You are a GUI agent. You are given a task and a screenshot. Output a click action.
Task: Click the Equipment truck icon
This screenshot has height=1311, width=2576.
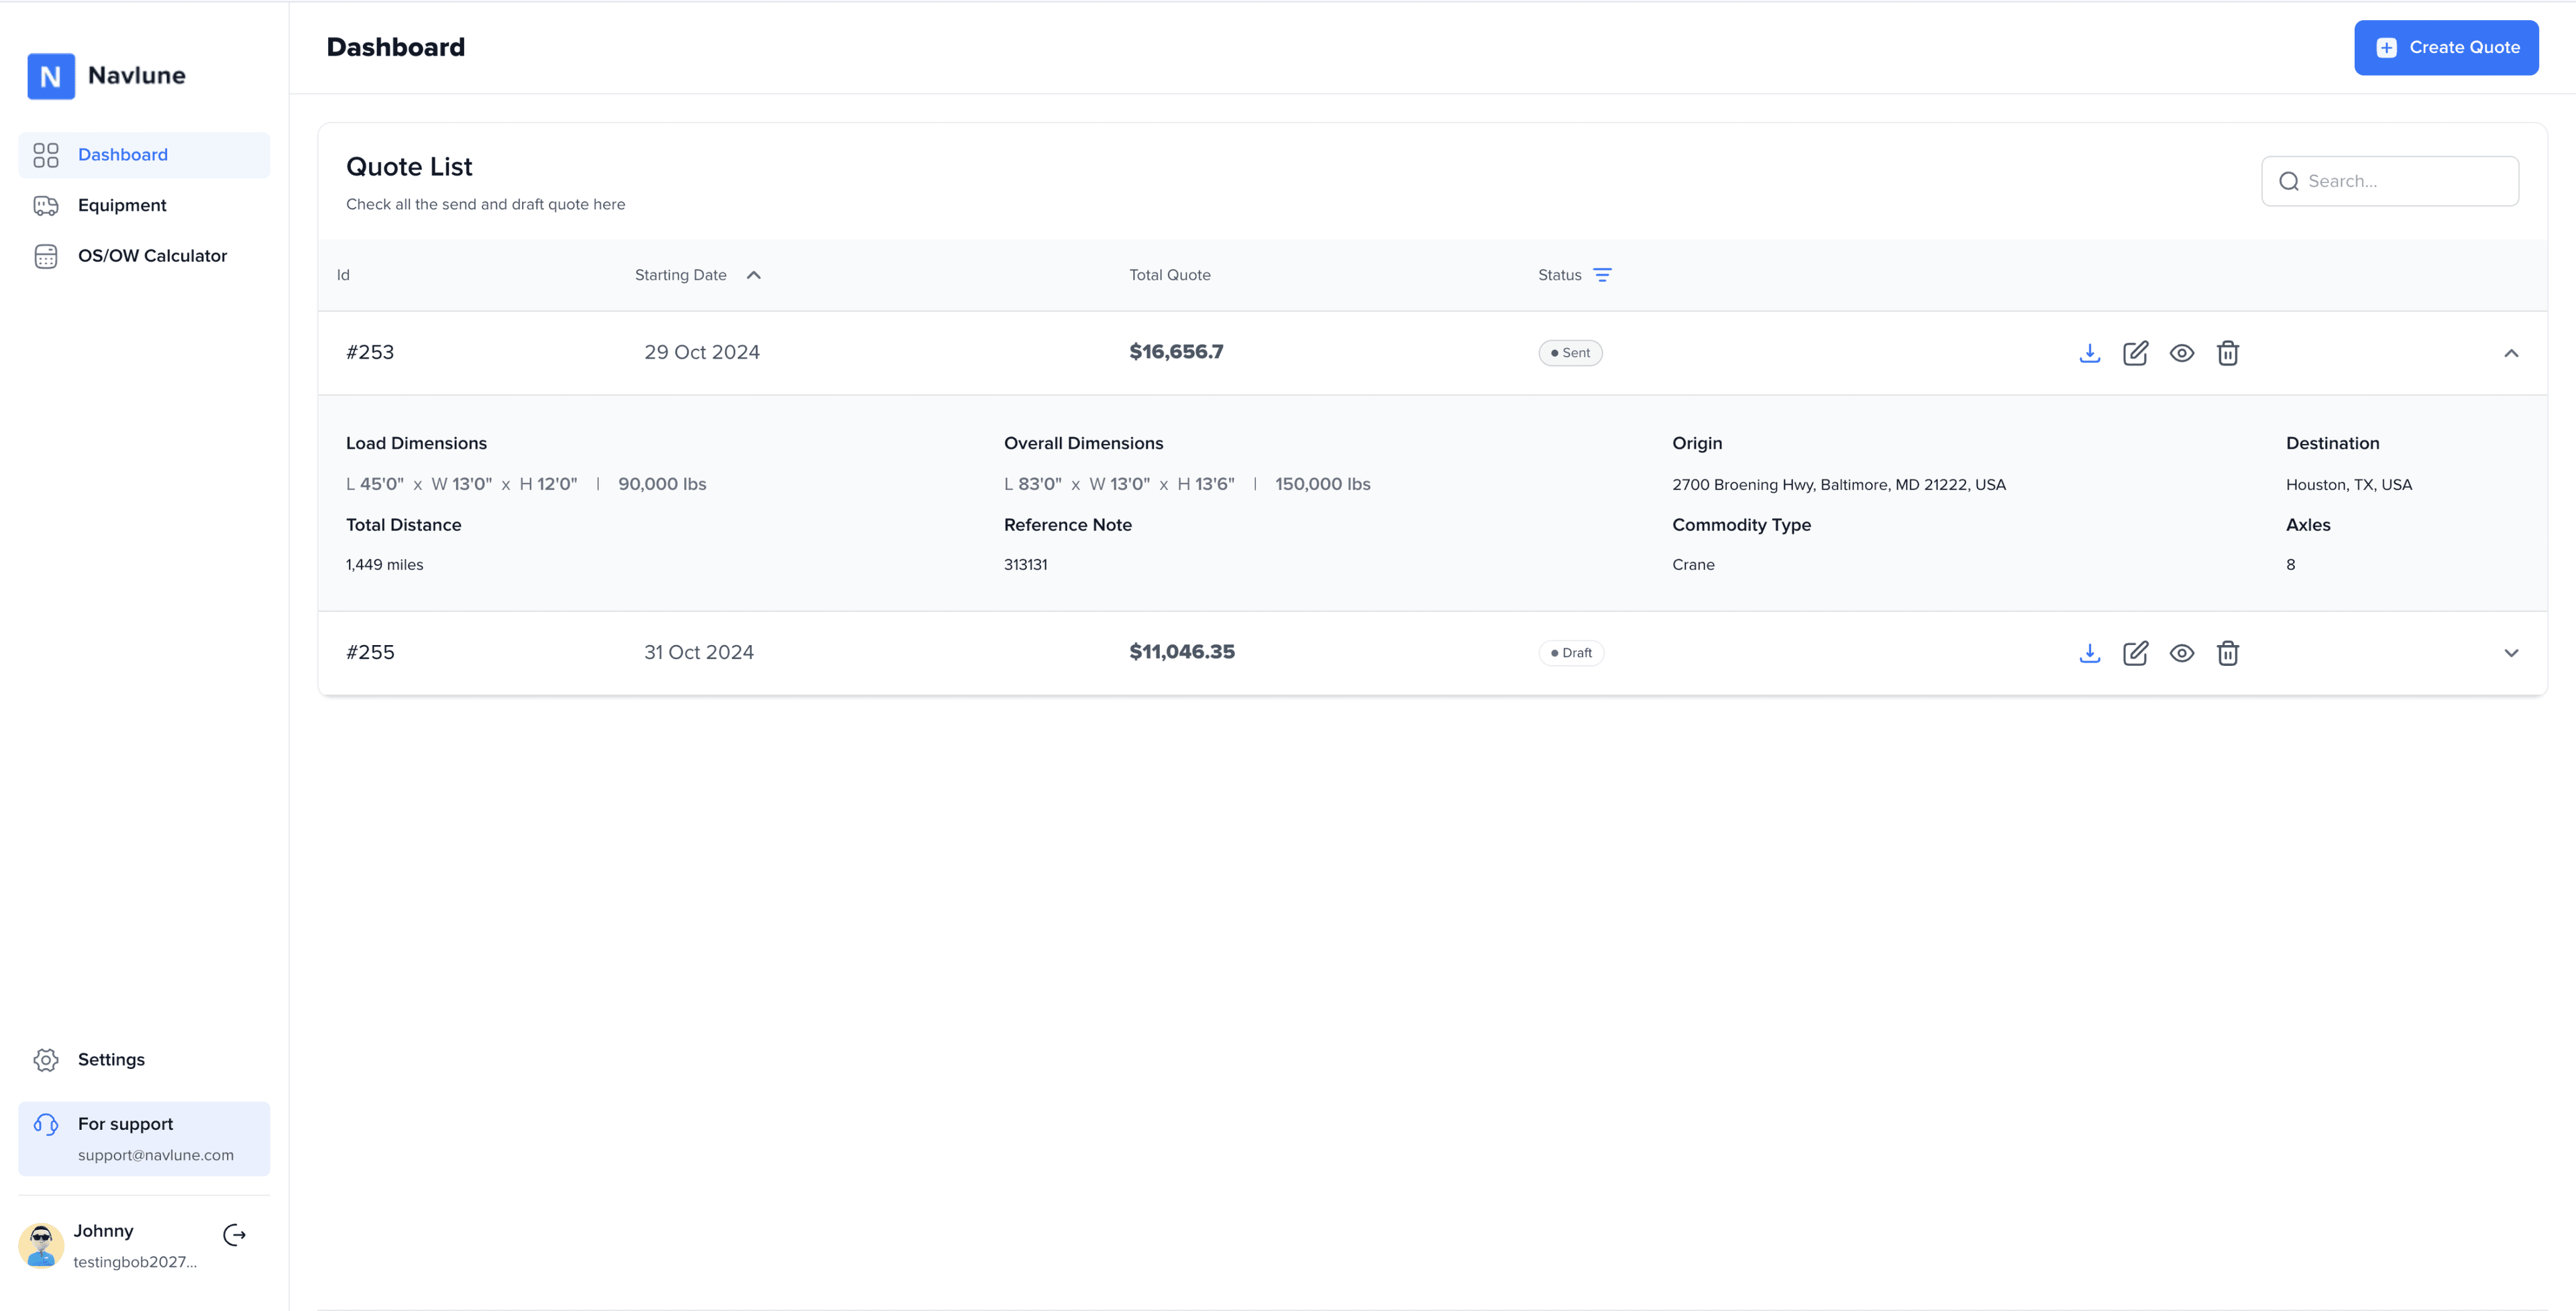click(x=46, y=205)
